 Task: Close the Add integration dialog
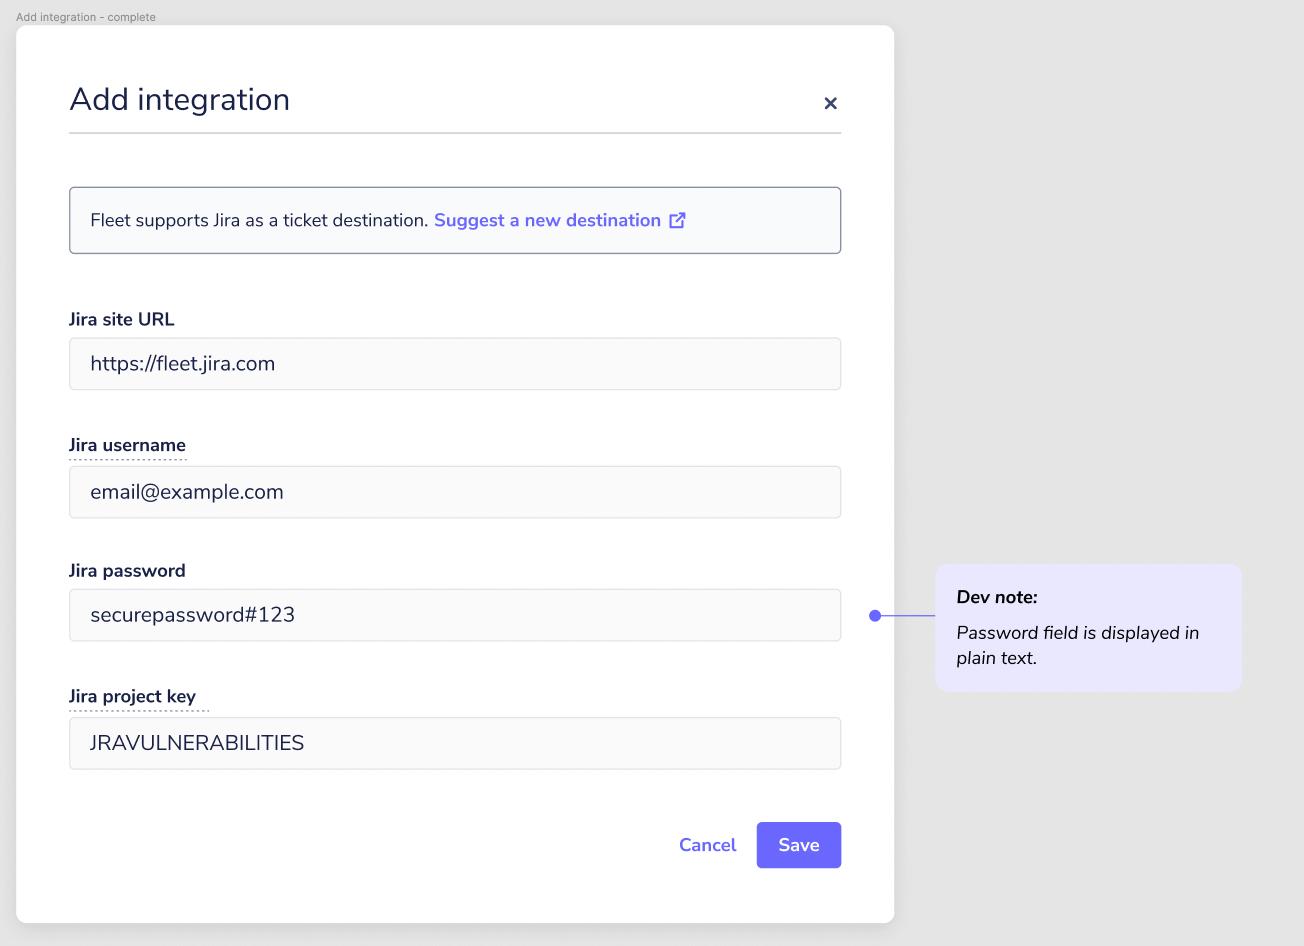point(830,103)
